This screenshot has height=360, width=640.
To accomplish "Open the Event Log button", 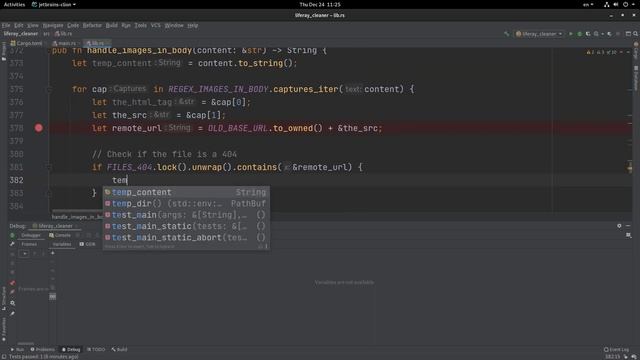I will (616, 349).
